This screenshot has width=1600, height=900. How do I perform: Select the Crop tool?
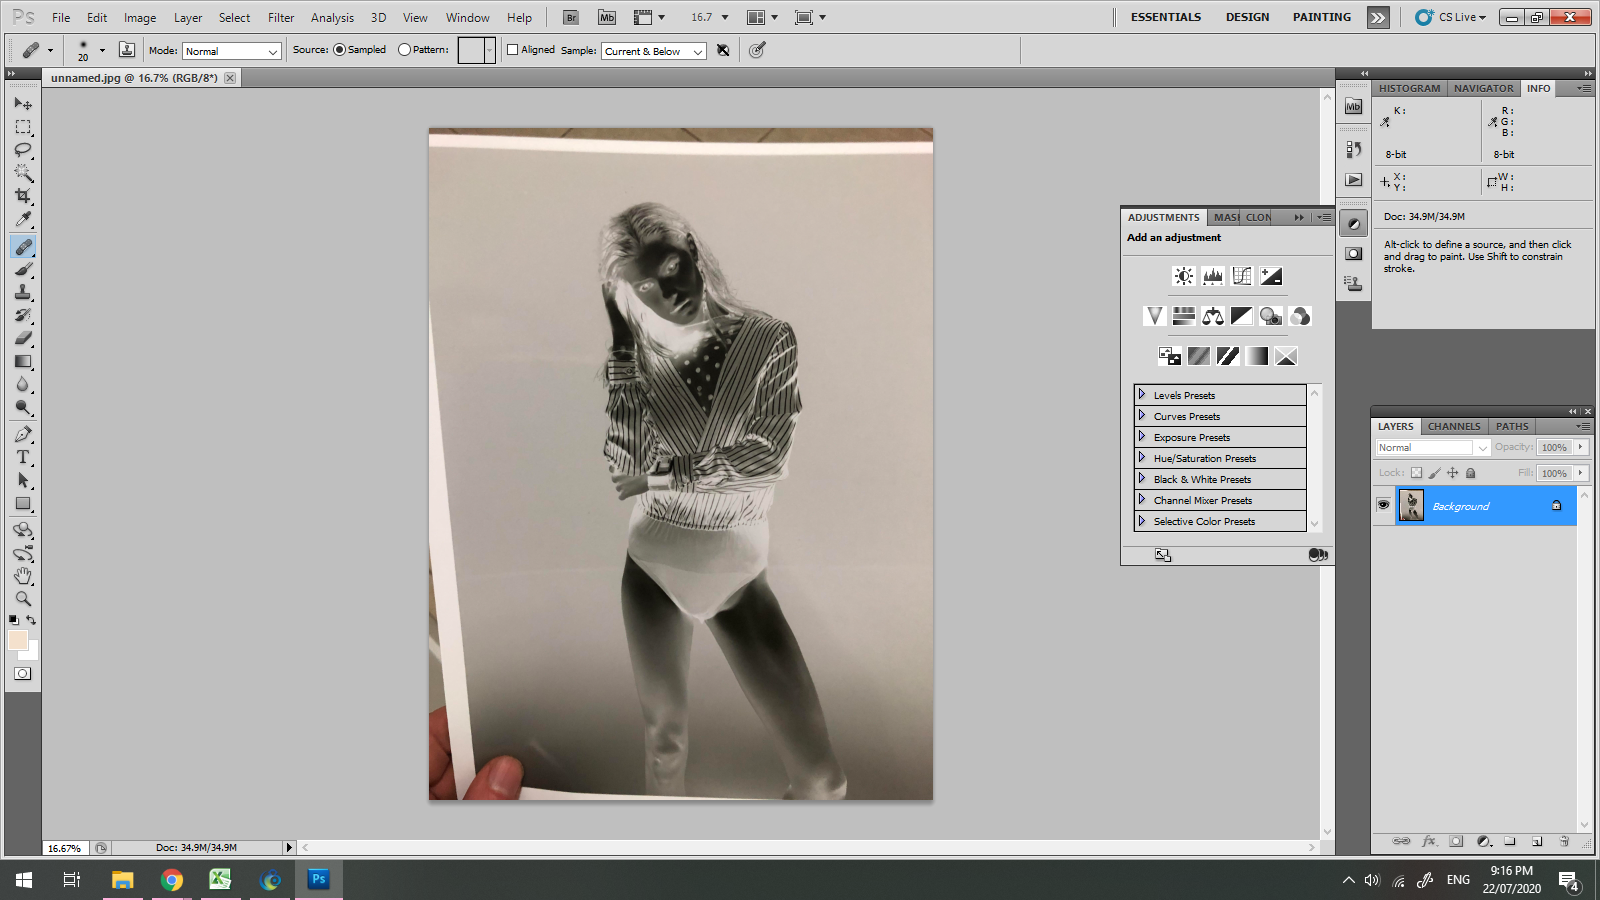coord(23,196)
